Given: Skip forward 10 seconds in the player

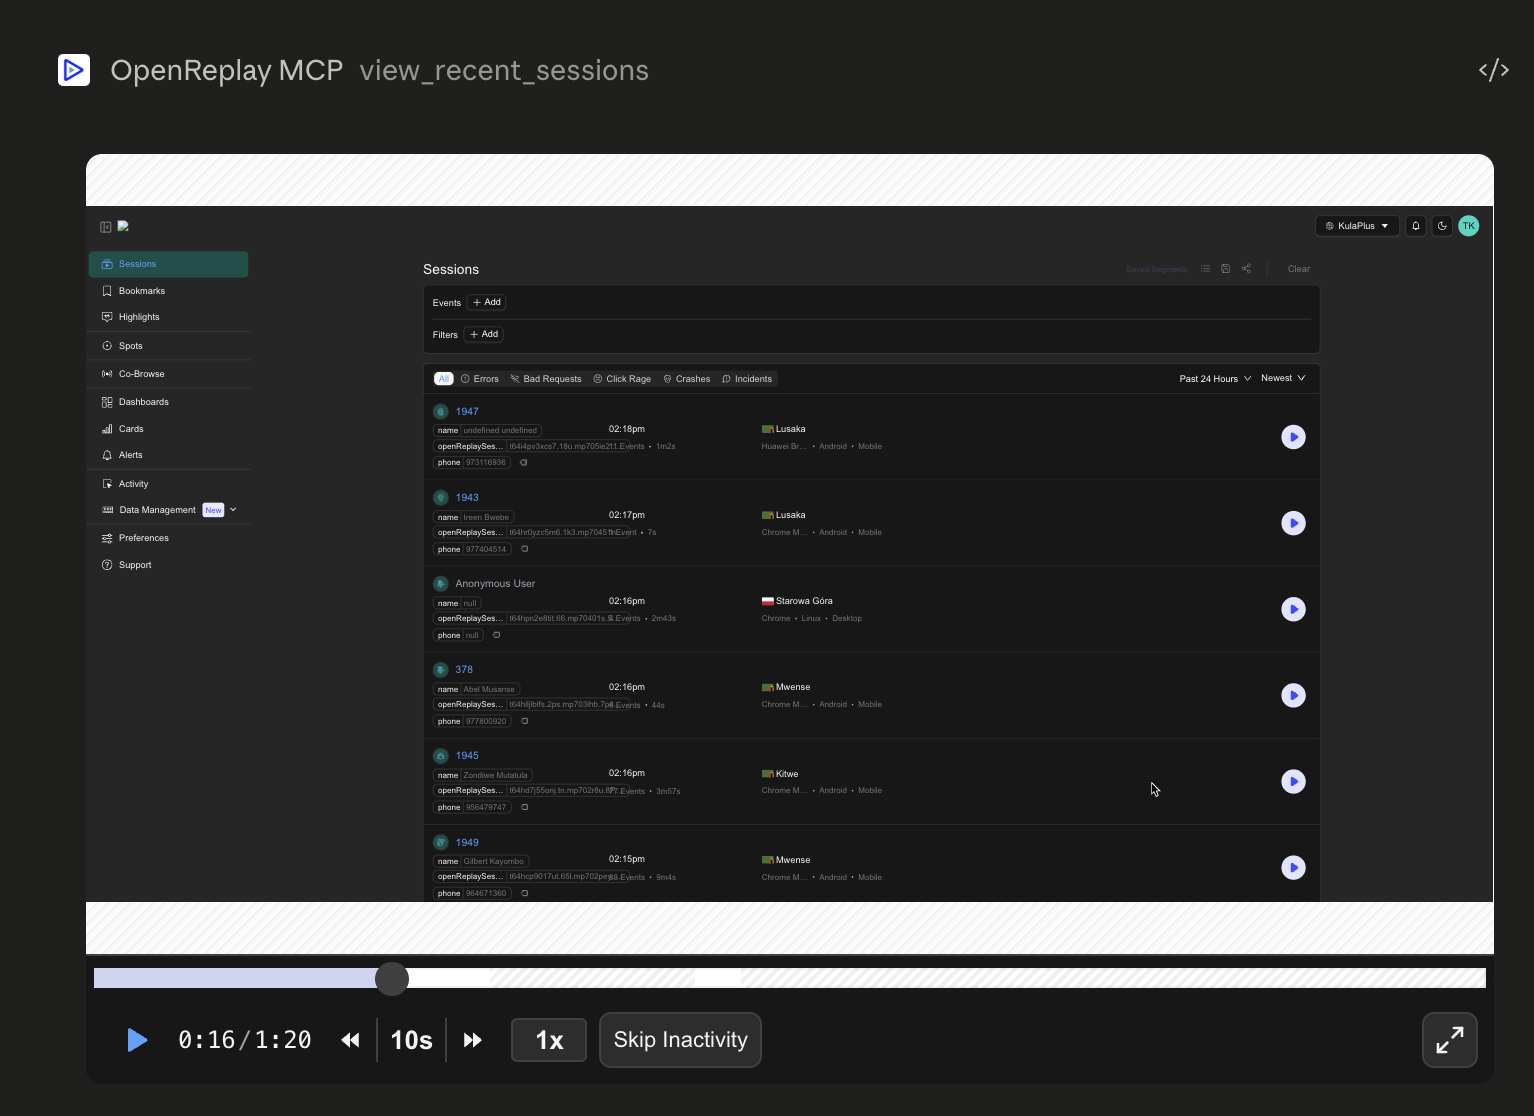Looking at the screenshot, I should coord(473,1040).
